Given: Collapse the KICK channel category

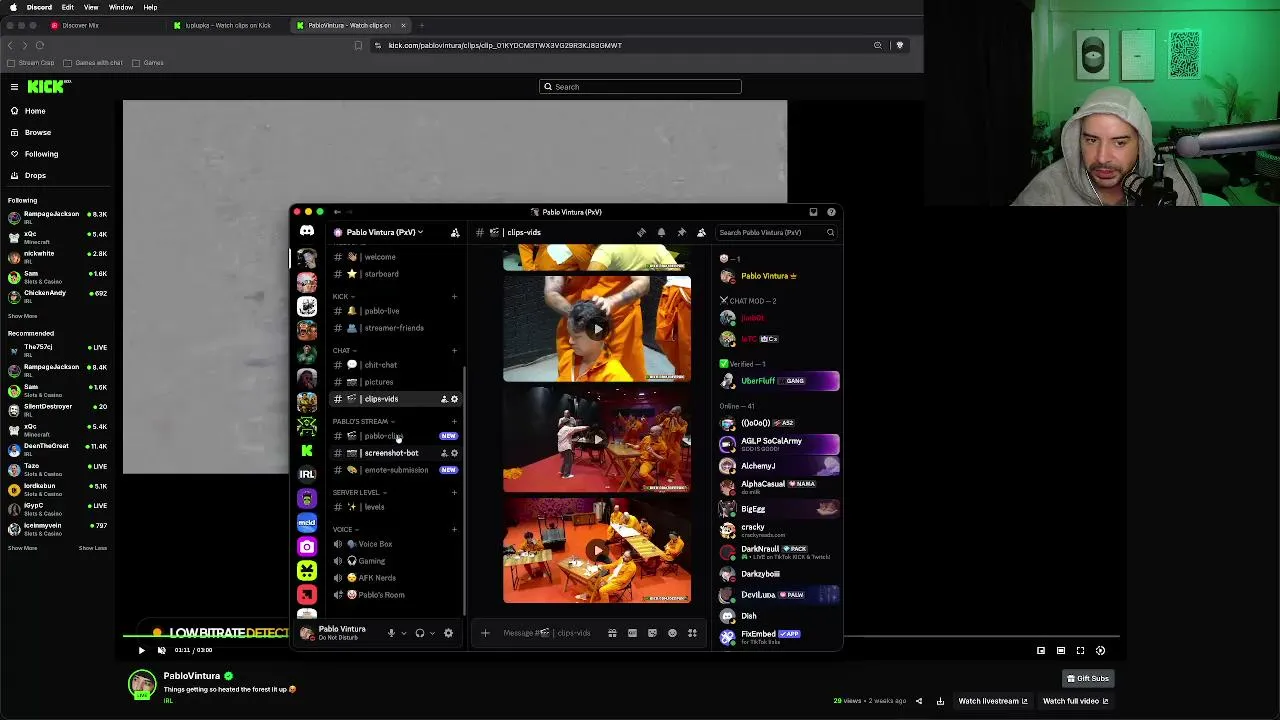Looking at the screenshot, I should pyautogui.click(x=343, y=296).
